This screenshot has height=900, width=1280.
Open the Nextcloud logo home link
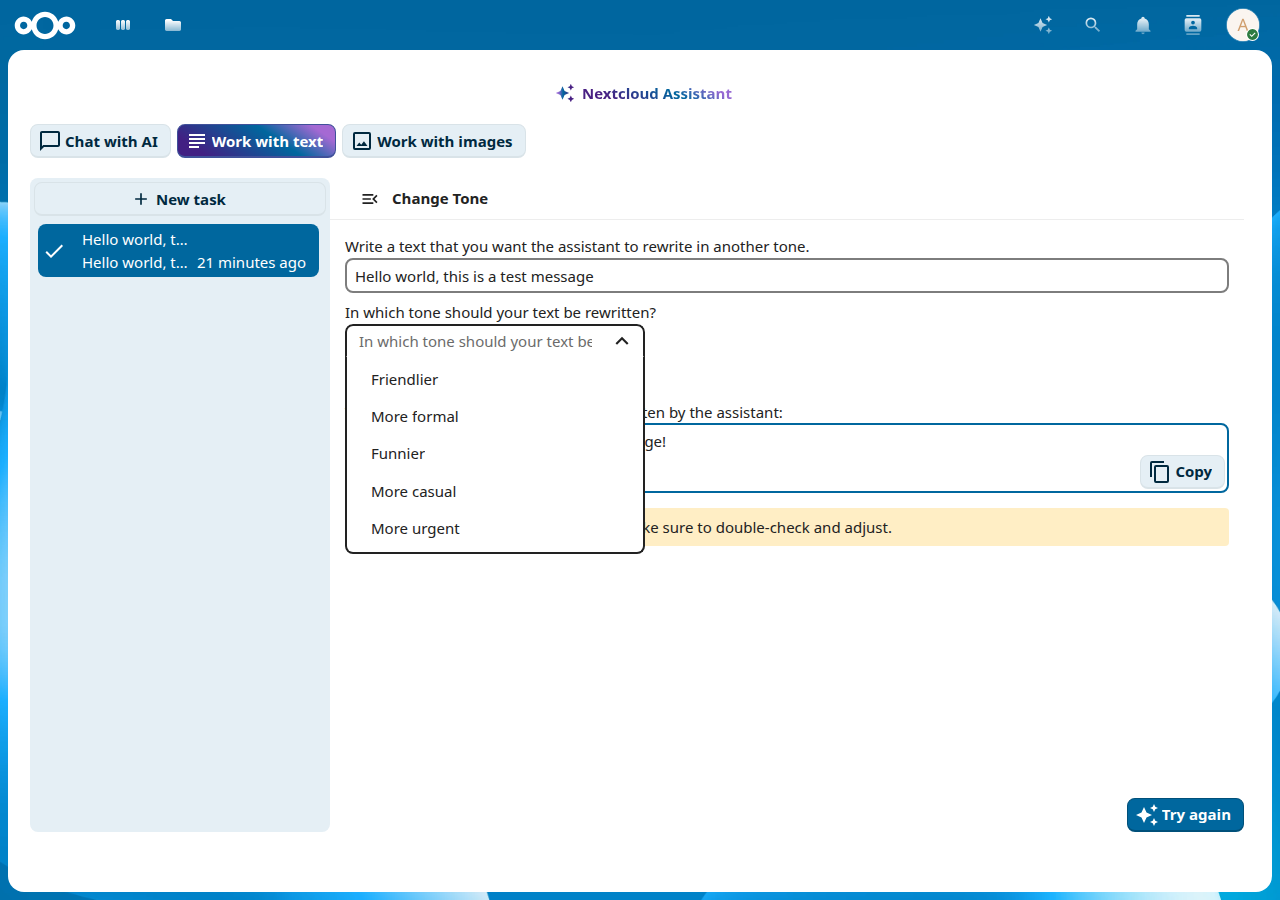pos(45,25)
